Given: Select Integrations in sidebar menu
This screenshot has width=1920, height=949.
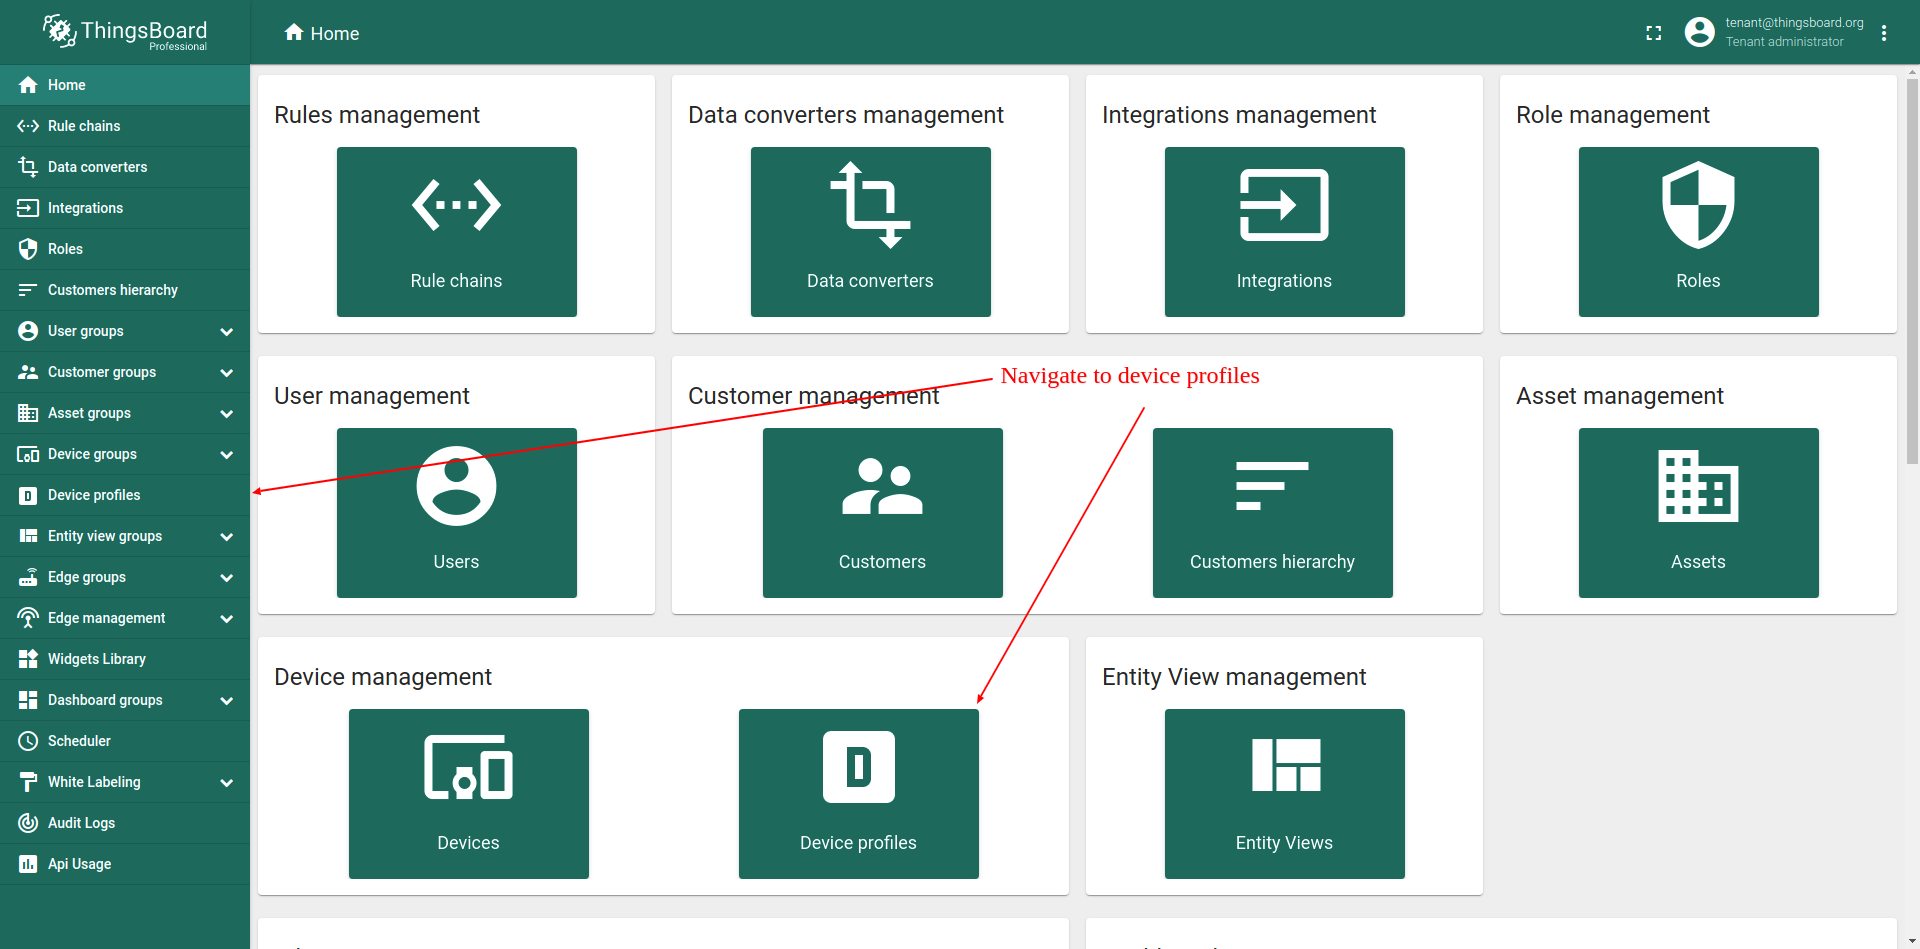Looking at the screenshot, I should [x=125, y=208].
